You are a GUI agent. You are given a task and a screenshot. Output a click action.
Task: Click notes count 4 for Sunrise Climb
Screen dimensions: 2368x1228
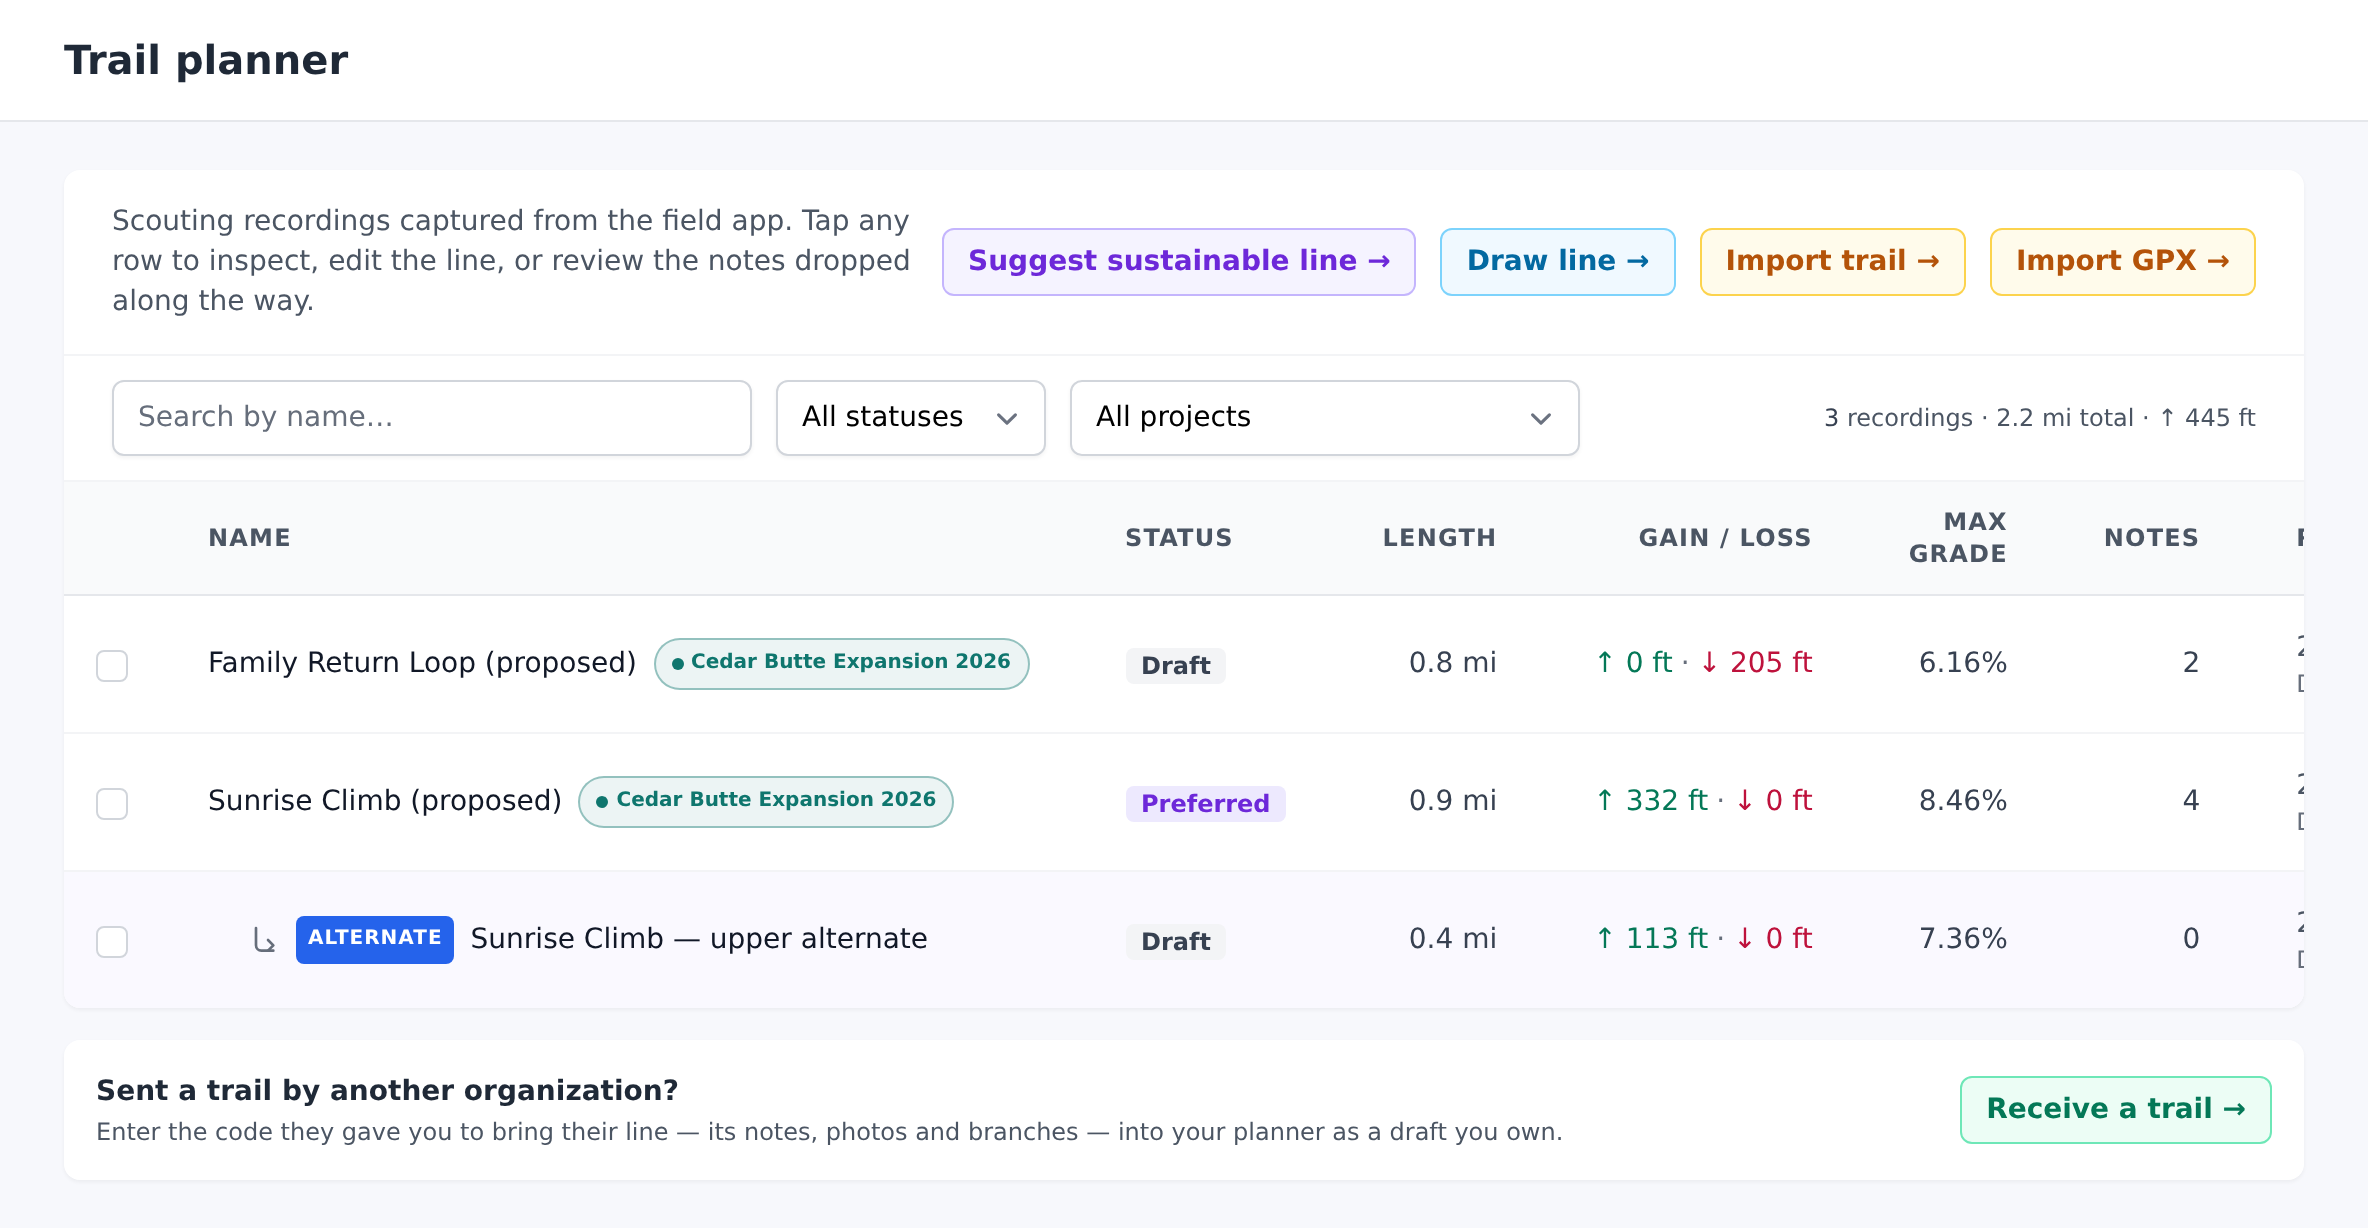tap(2190, 801)
